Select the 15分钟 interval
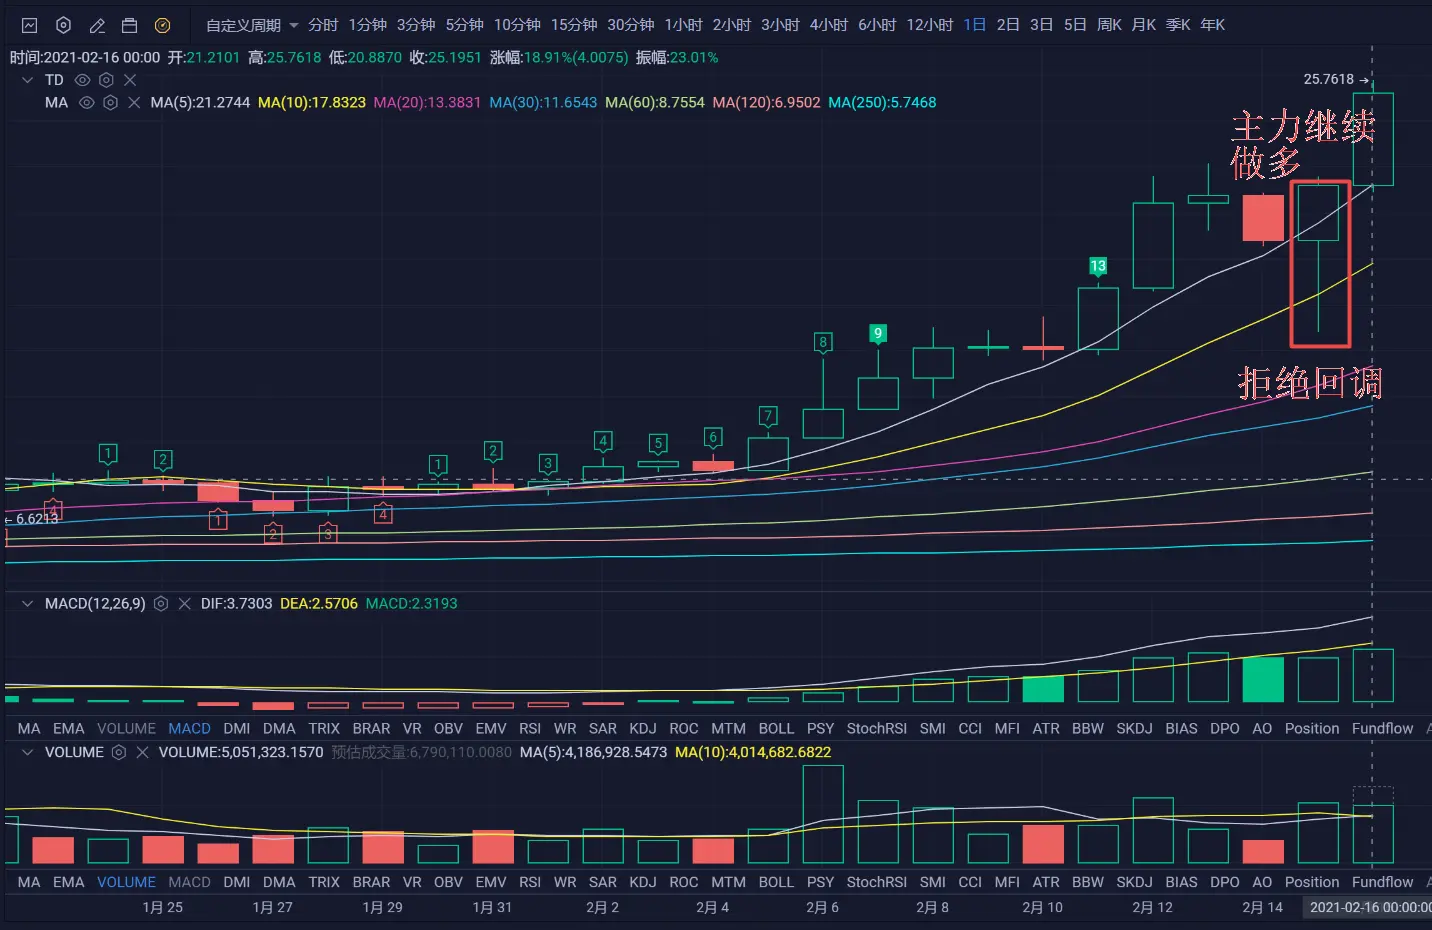Image resolution: width=1432 pixels, height=930 pixels. pos(574,25)
